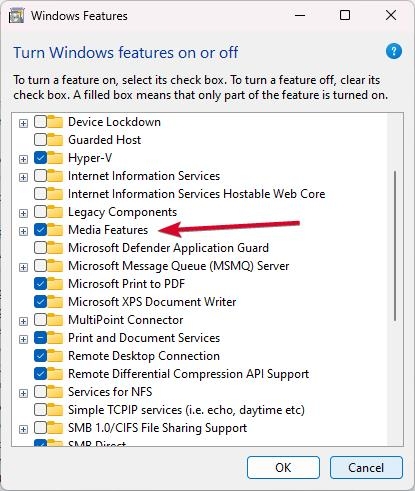The image size is (415, 491).
Task: Expand Microsoft Message Queue (MSMQ) Server node
Action: 23,267
